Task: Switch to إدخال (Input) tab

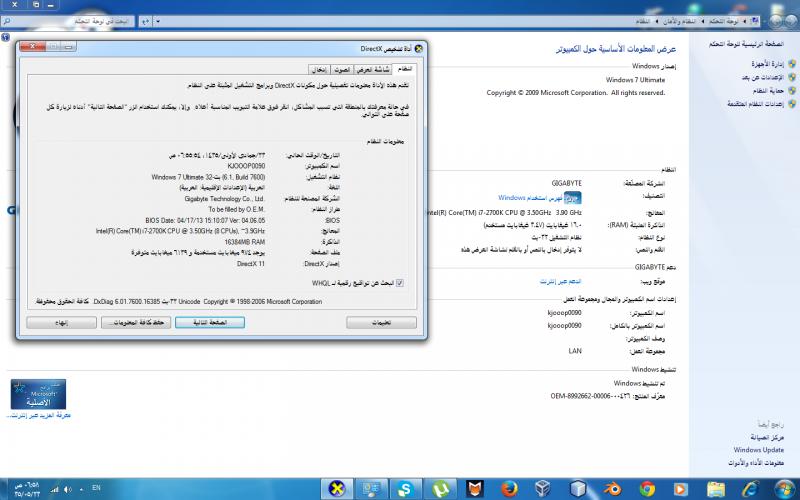Action: (x=319, y=69)
